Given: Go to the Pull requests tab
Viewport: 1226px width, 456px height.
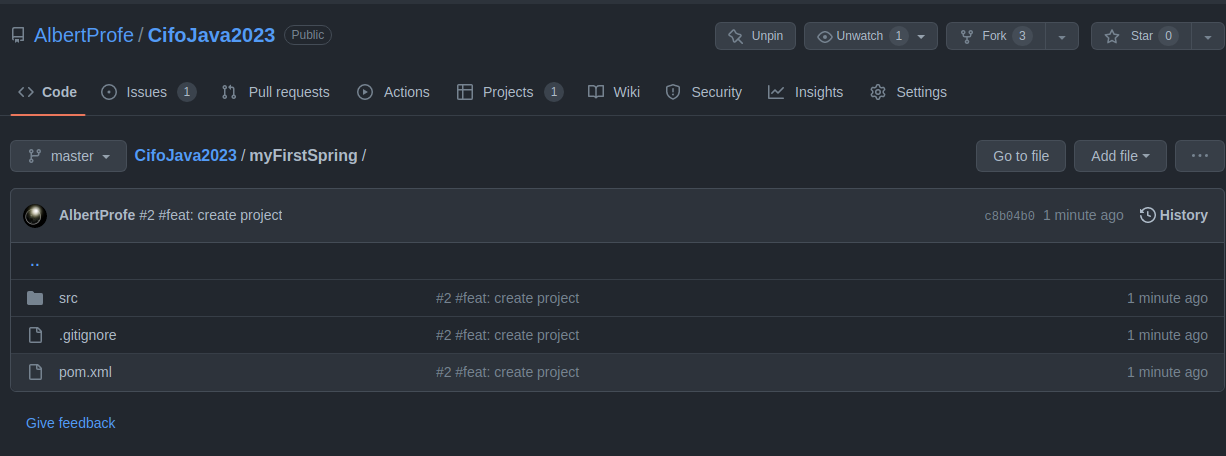Looking at the screenshot, I should click(275, 92).
